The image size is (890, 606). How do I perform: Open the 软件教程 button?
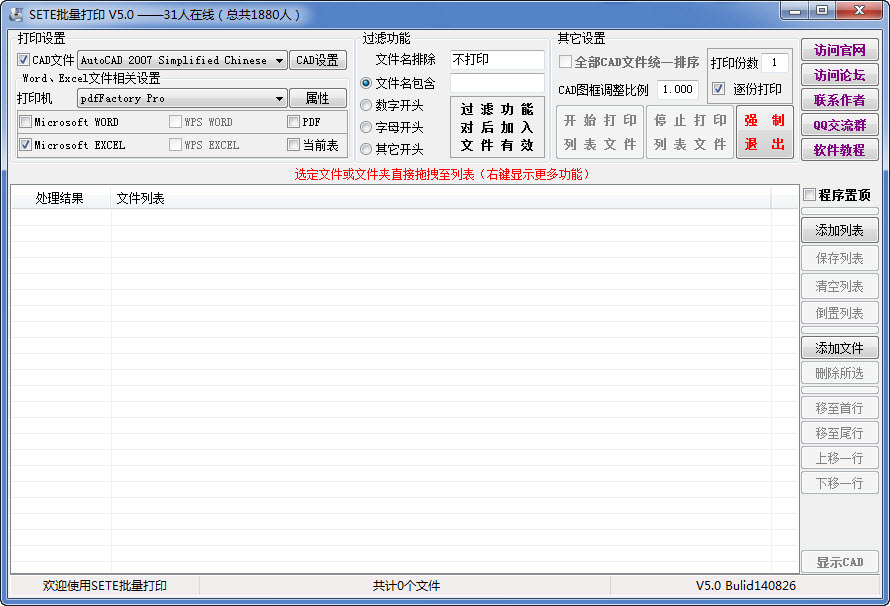(x=839, y=150)
